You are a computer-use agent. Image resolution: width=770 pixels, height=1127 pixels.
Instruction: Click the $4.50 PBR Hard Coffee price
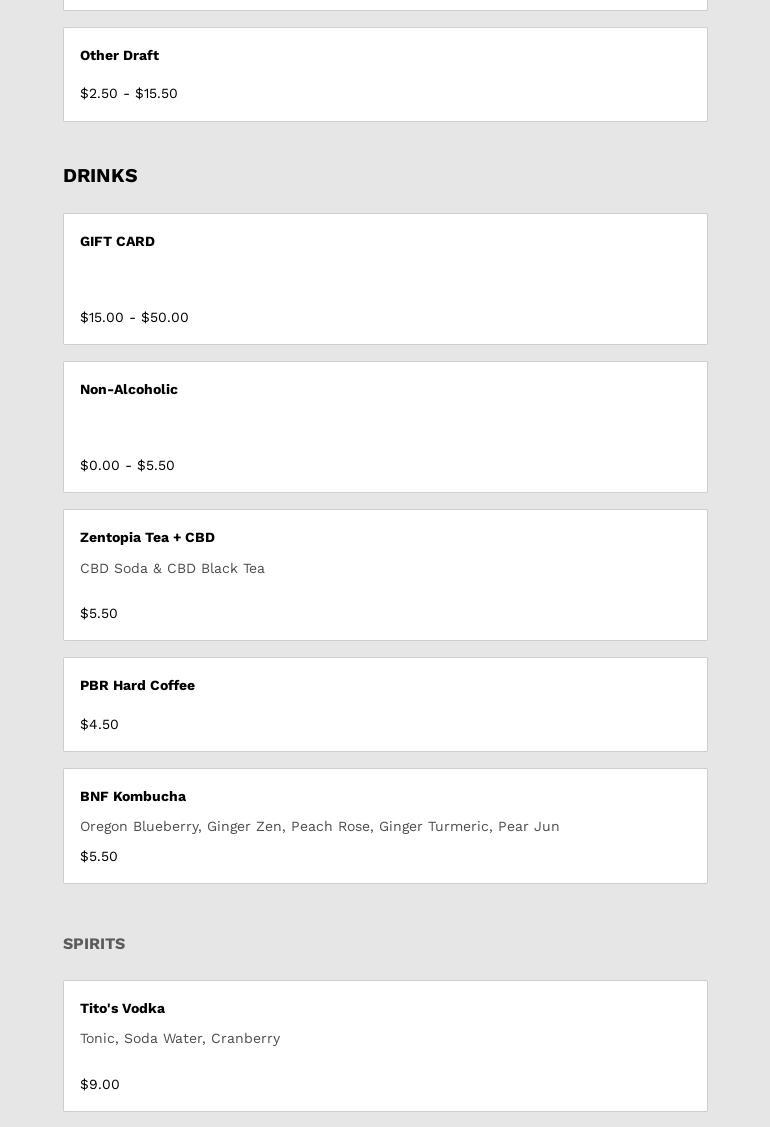coord(99,724)
